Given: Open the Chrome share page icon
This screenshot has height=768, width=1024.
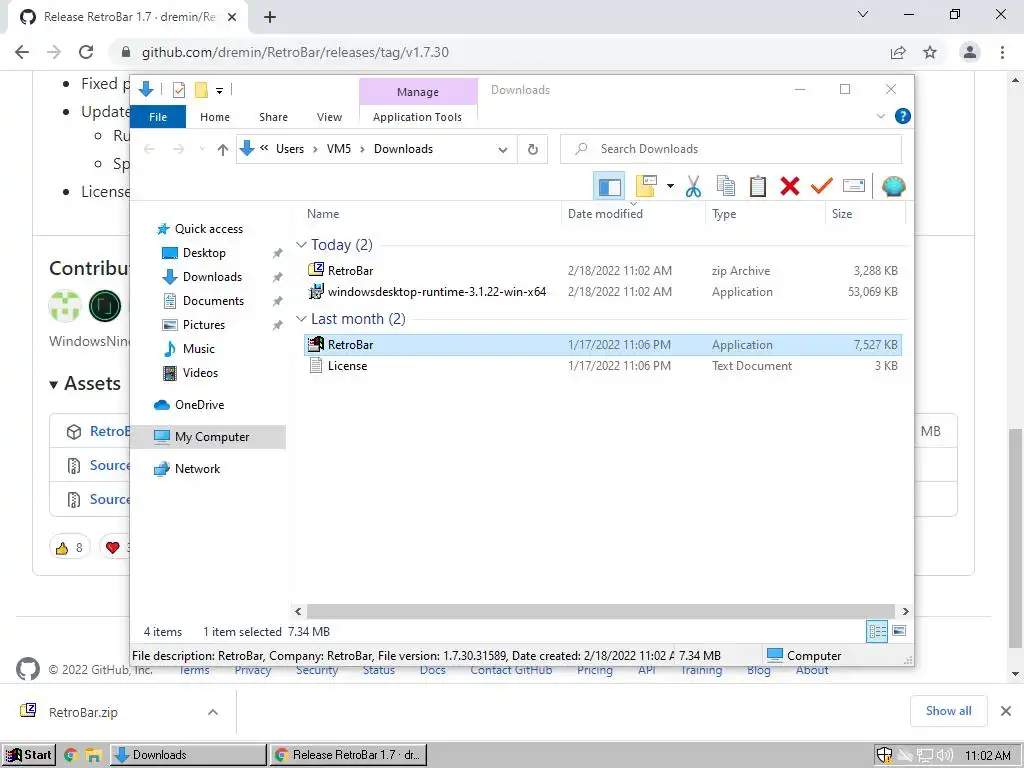Looking at the screenshot, I should pos(898,52).
